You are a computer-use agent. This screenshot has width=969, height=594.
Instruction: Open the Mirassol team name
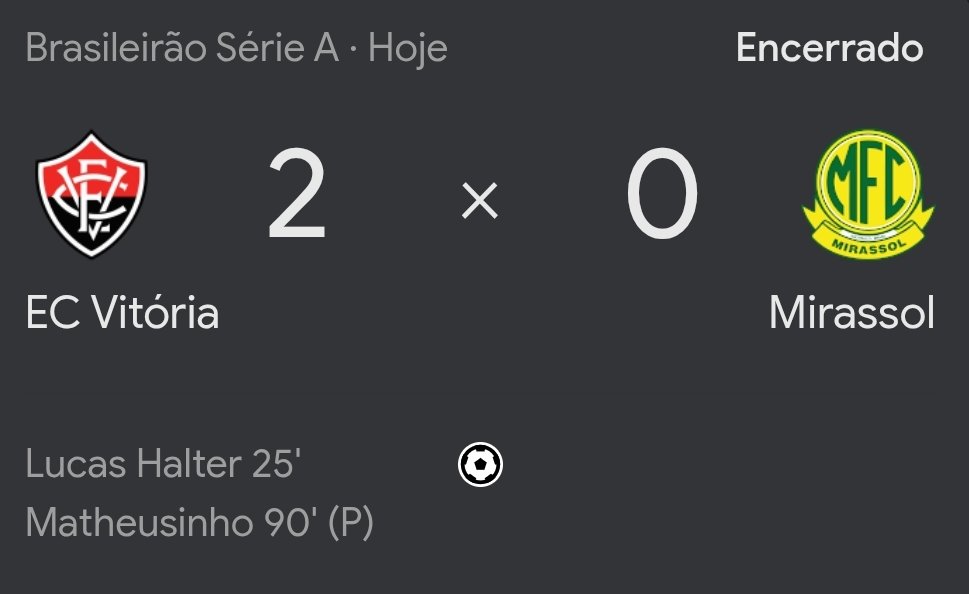(x=851, y=313)
